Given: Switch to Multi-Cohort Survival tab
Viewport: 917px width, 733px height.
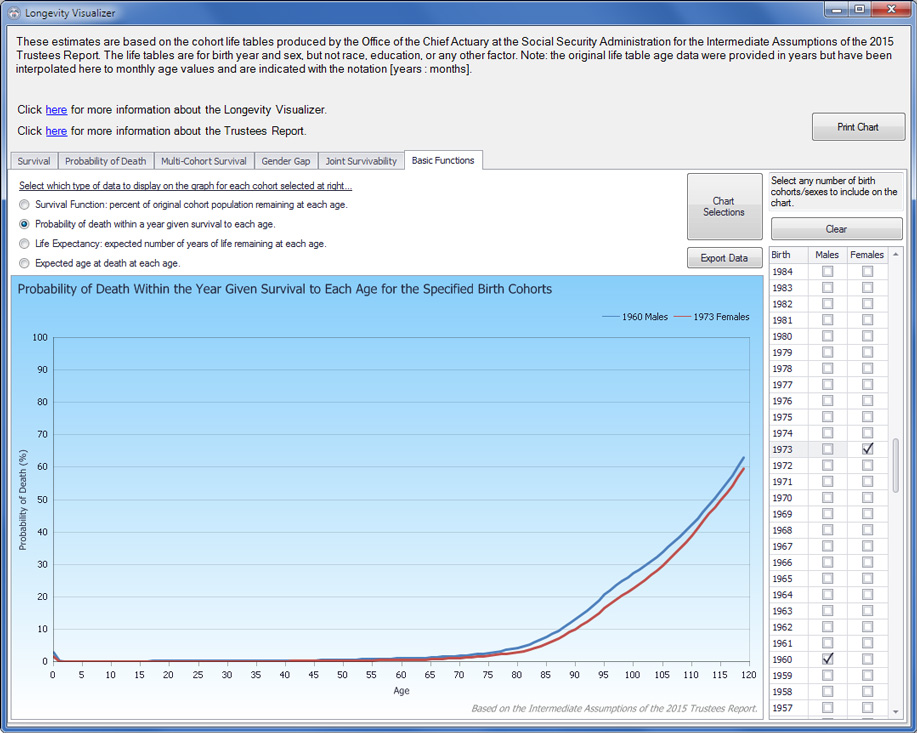Looking at the screenshot, I should click(204, 161).
